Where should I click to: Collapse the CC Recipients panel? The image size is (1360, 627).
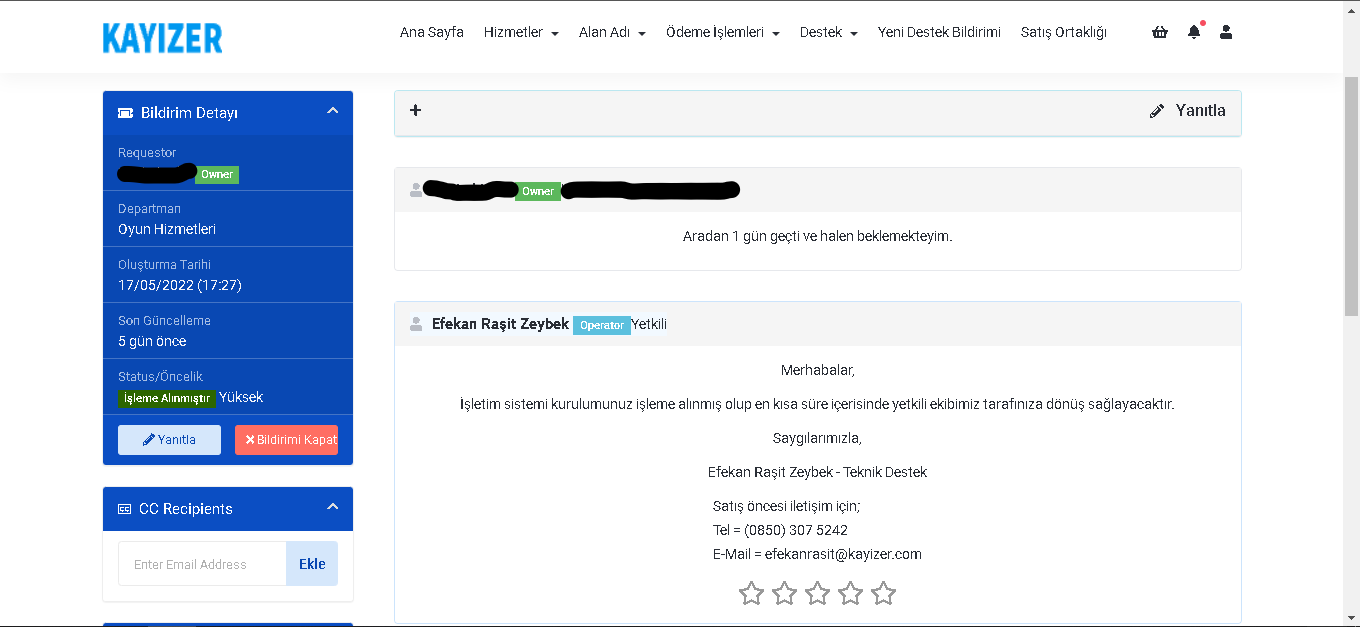(x=333, y=507)
